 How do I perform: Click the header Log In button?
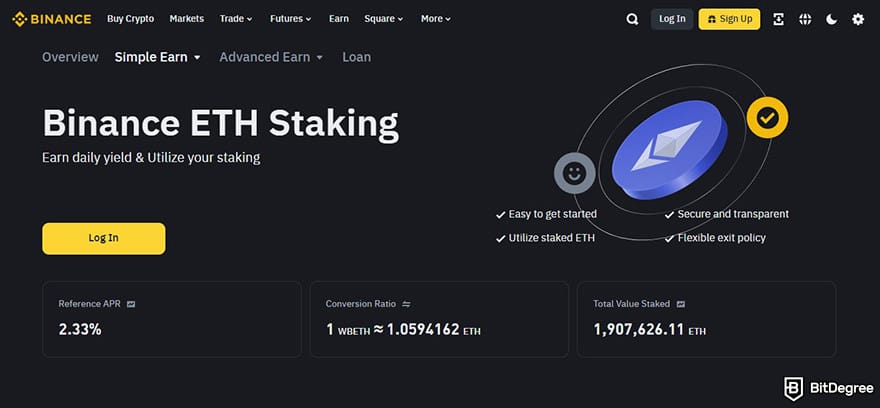tap(672, 19)
